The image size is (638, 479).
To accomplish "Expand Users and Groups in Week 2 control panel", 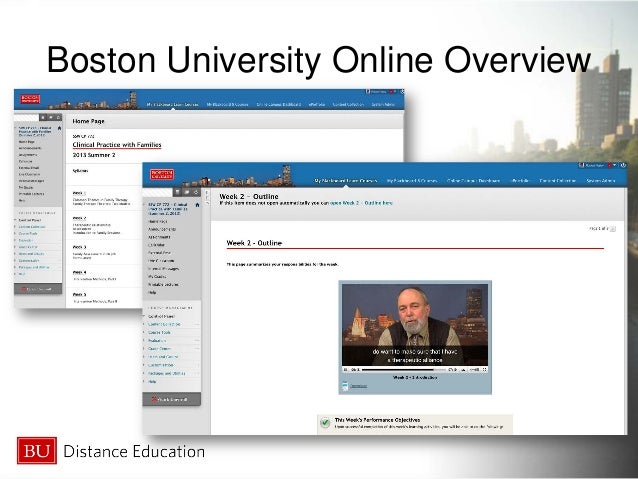I will [x=163, y=357].
